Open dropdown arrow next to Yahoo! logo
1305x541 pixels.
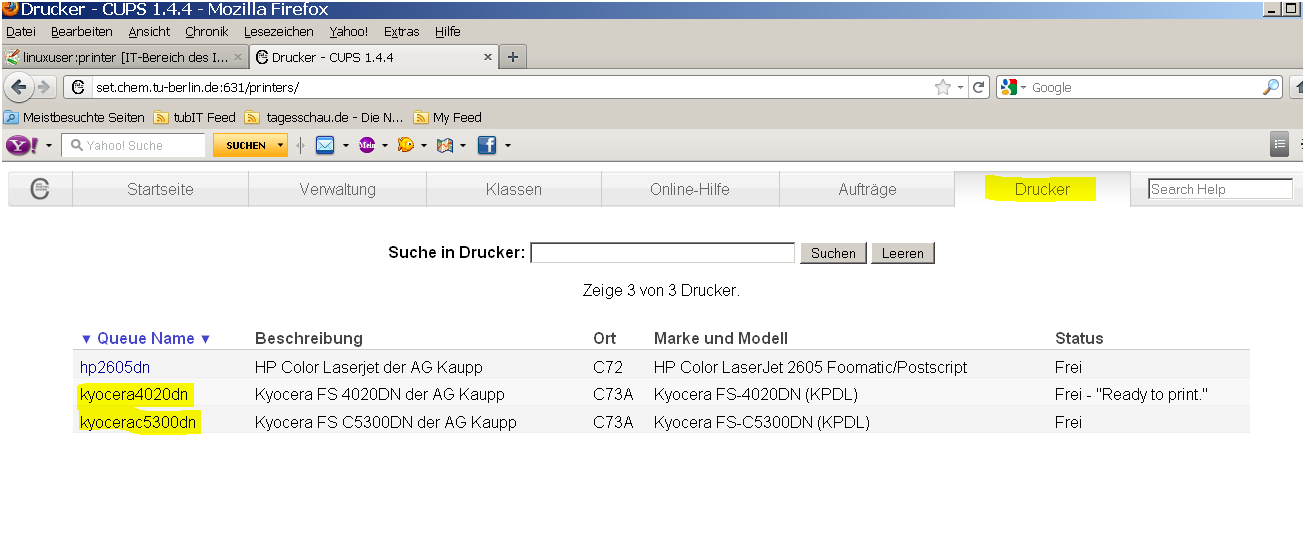coord(49,146)
